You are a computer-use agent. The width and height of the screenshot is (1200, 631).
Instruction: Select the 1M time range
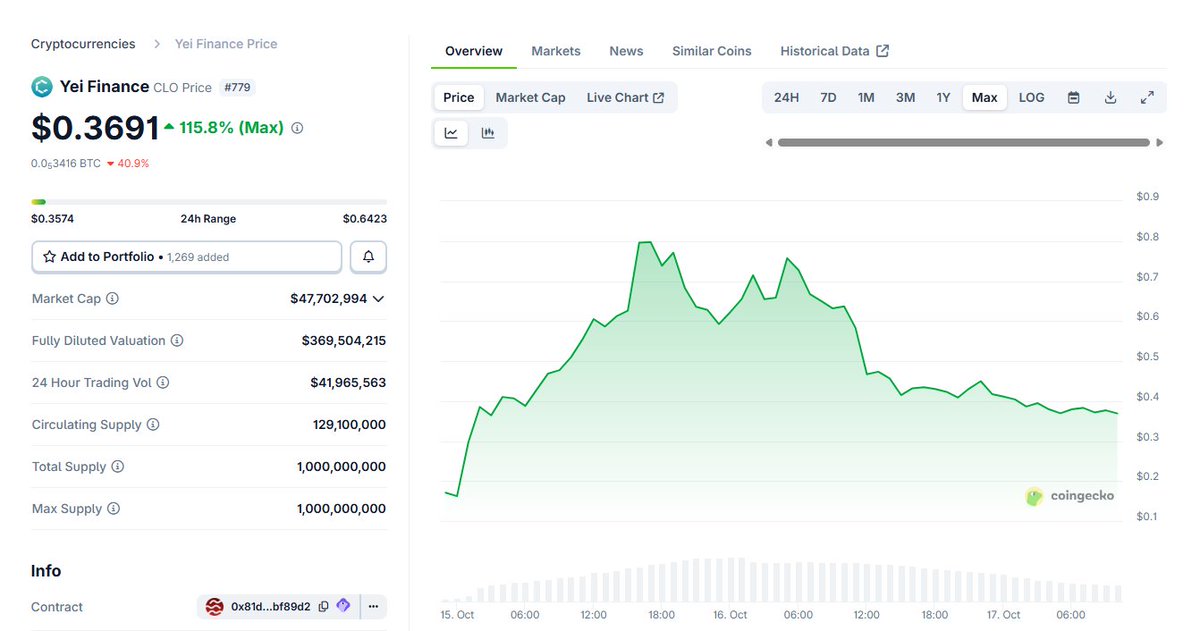[866, 97]
